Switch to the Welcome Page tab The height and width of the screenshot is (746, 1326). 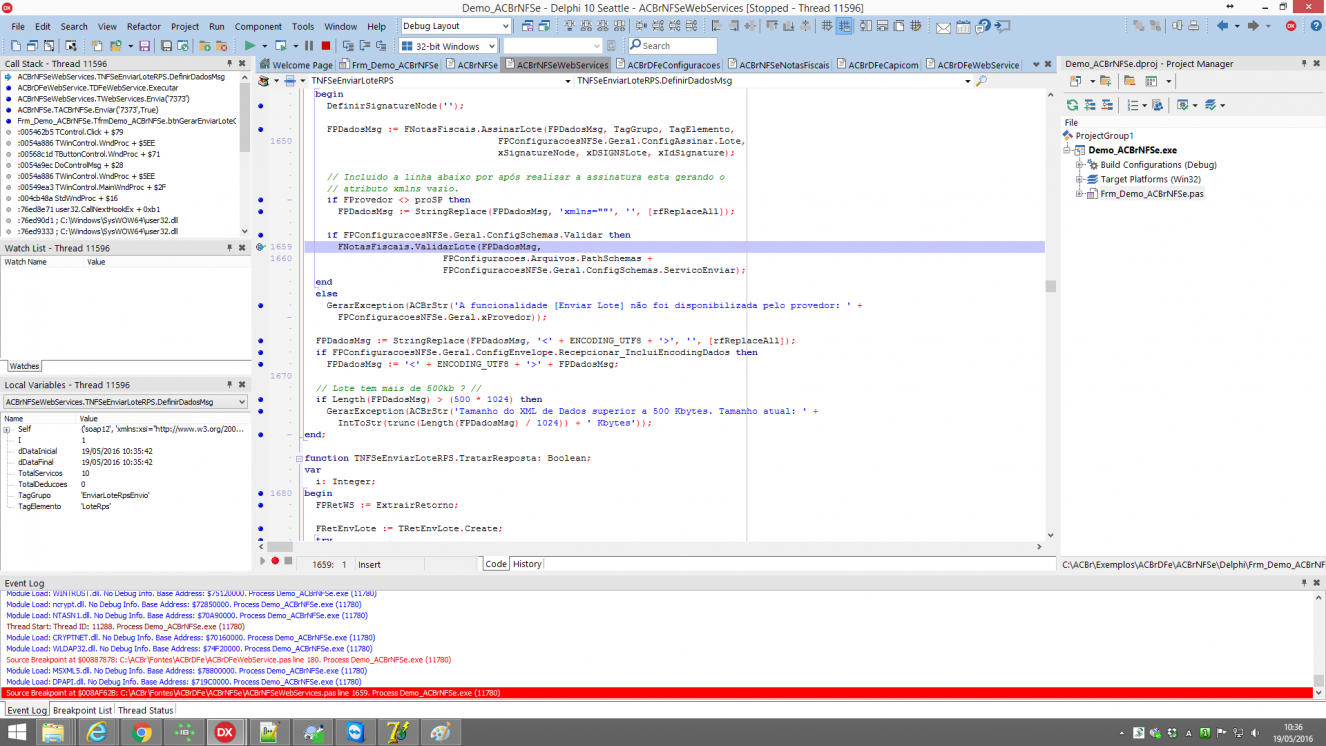[296, 65]
